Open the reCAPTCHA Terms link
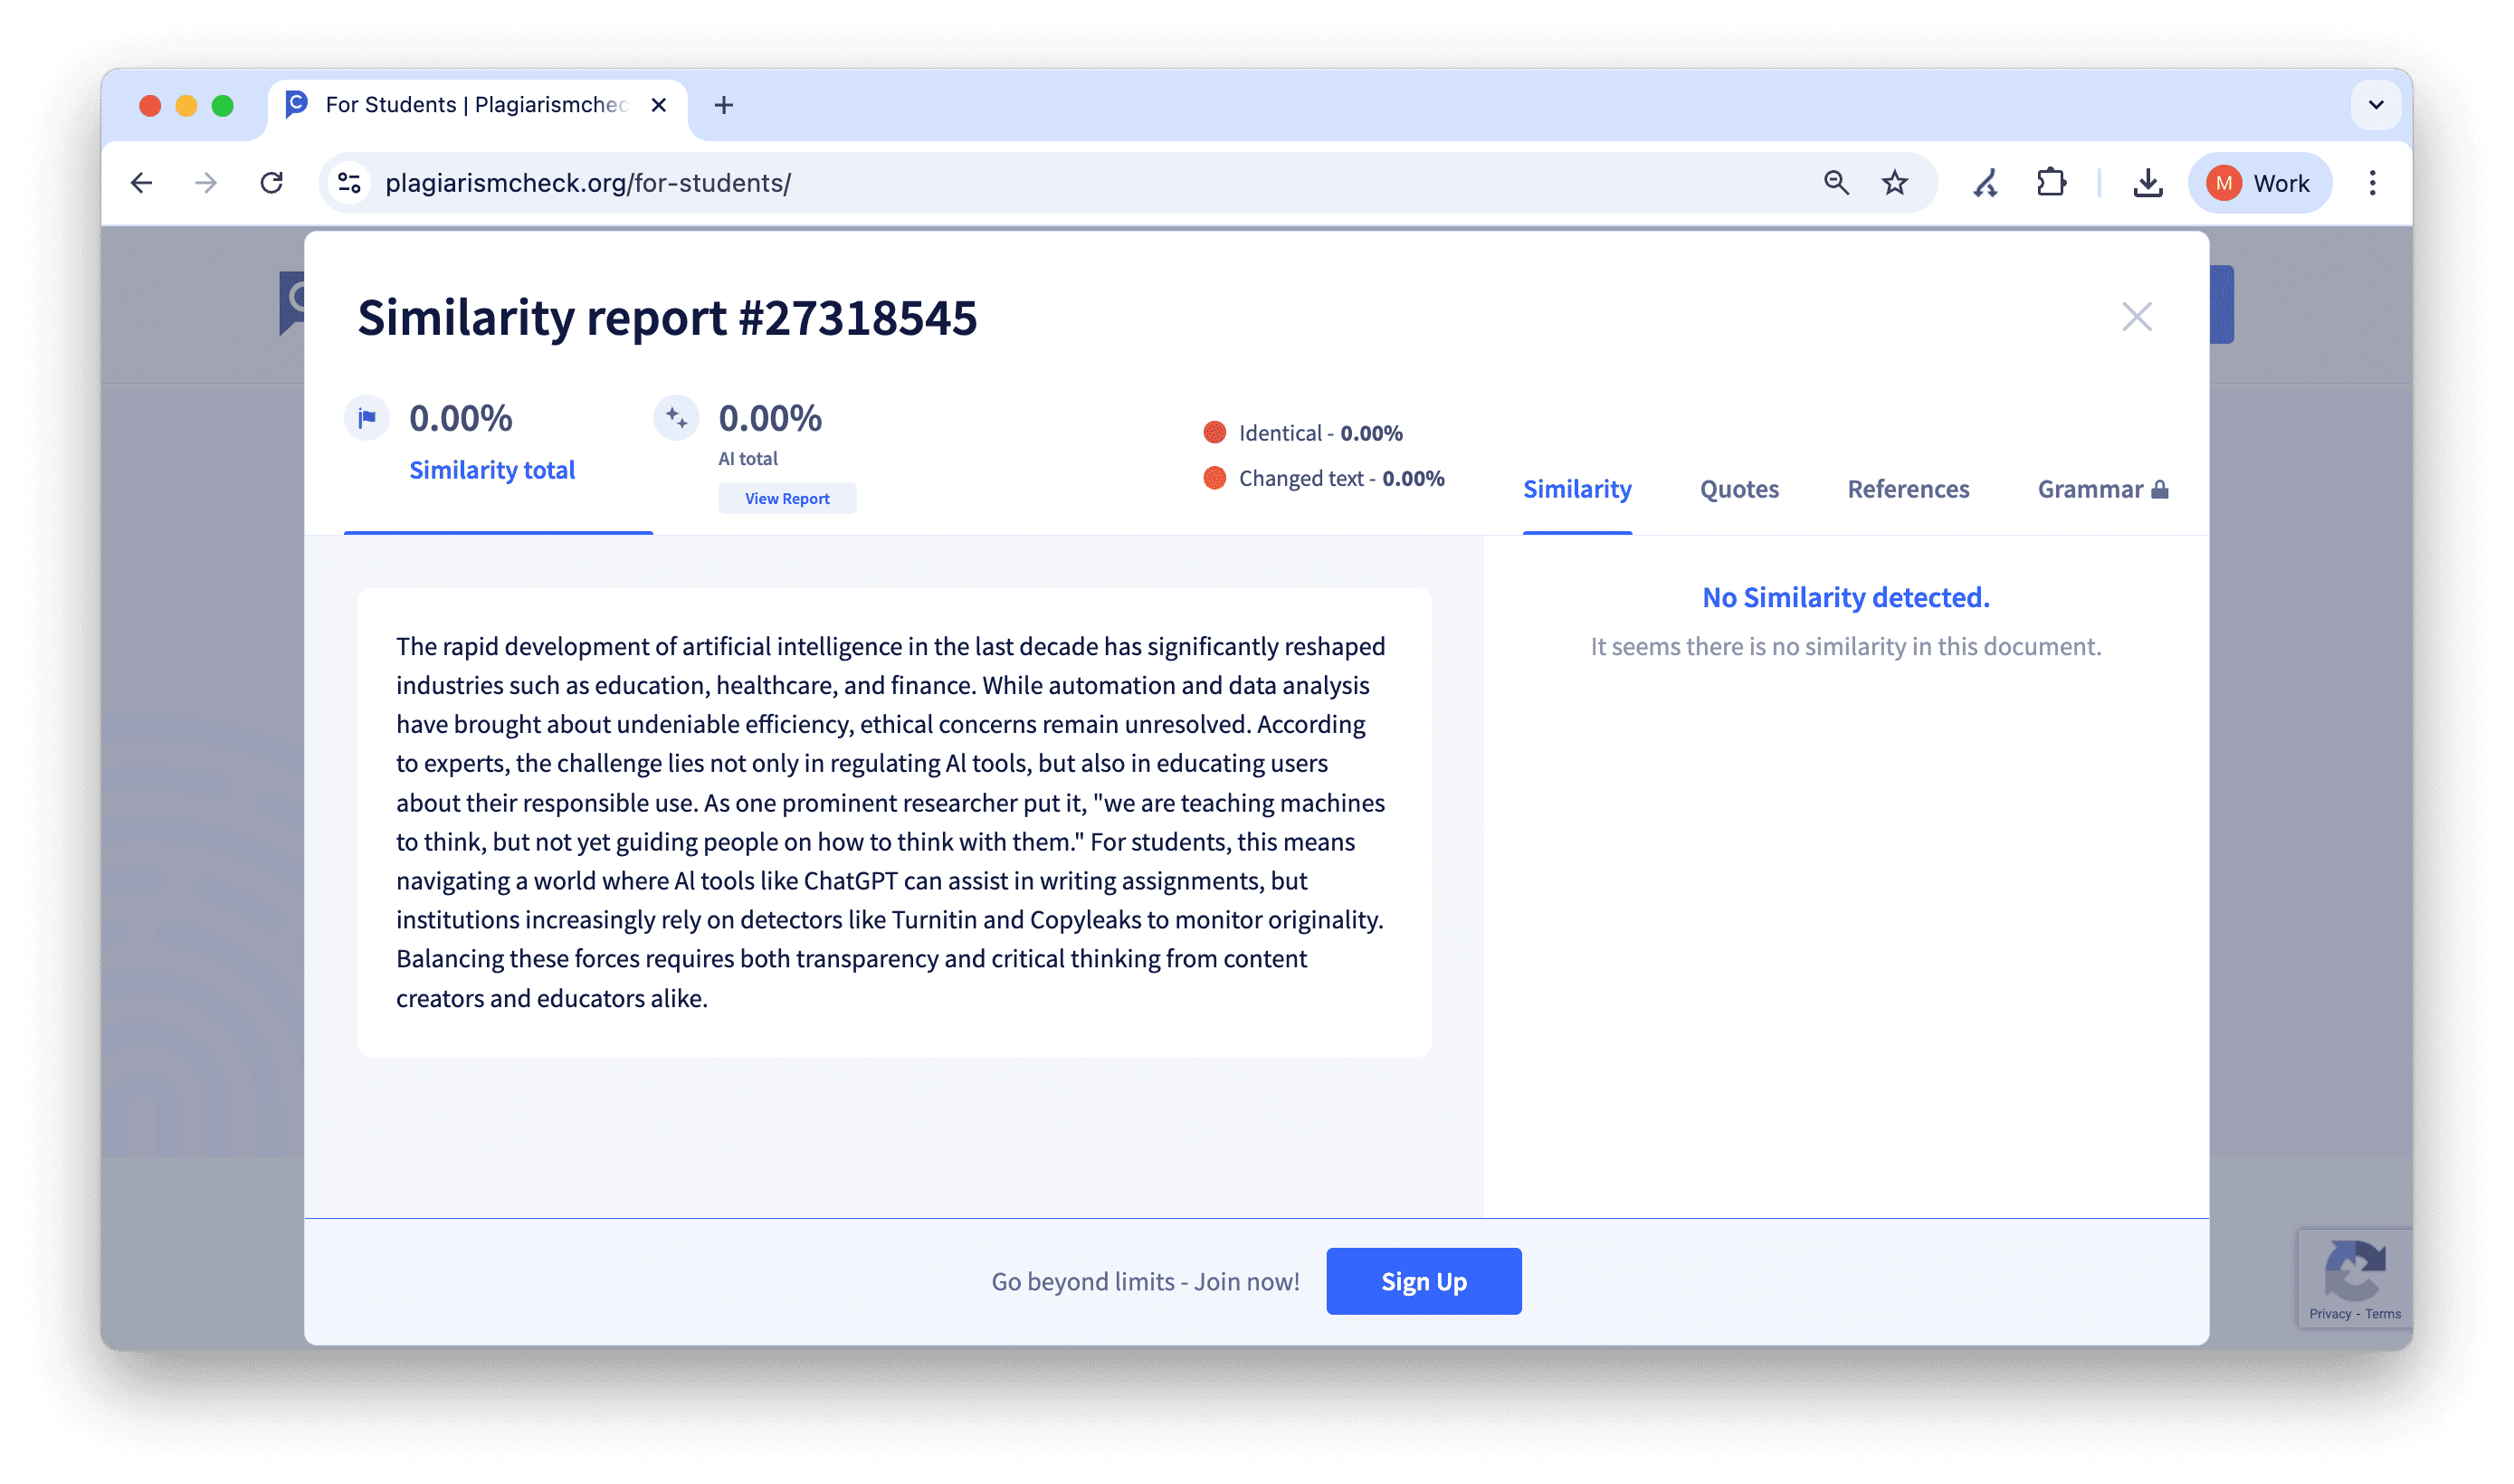This screenshot has width=2514, height=1484. click(x=2383, y=1314)
